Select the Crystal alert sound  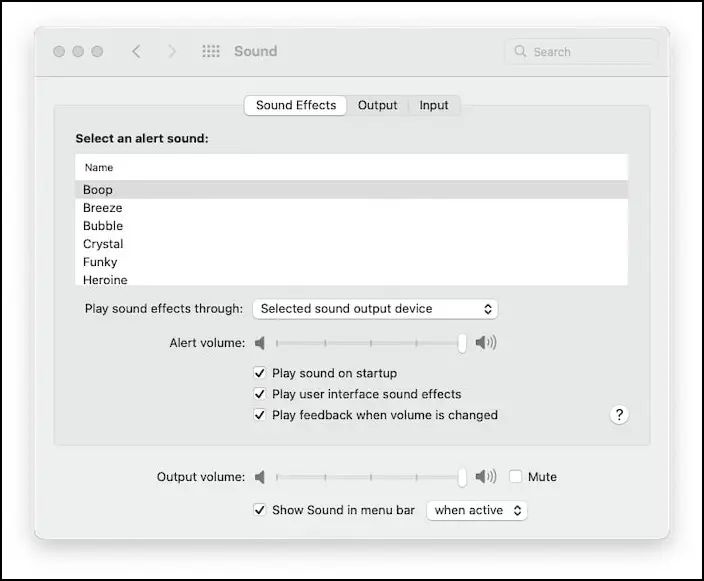104,244
